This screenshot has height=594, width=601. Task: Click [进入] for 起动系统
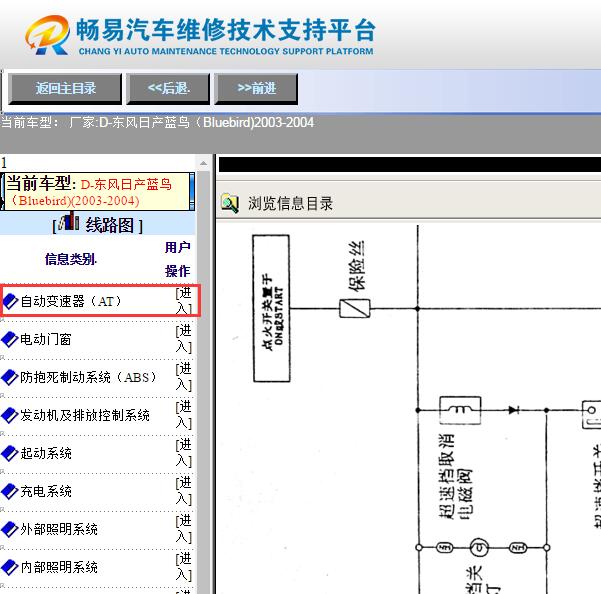pyautogui.click(x=184, y=453)
